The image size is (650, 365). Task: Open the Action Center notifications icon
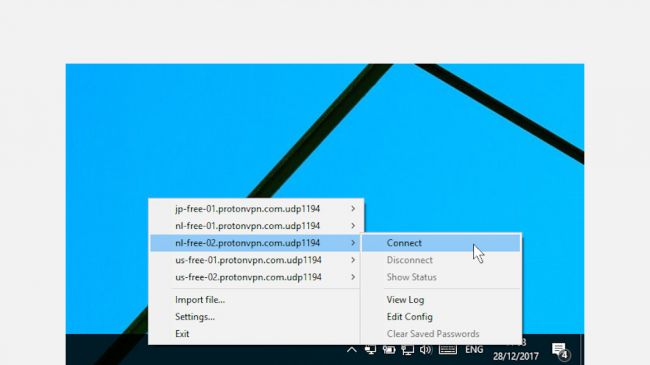561,351
